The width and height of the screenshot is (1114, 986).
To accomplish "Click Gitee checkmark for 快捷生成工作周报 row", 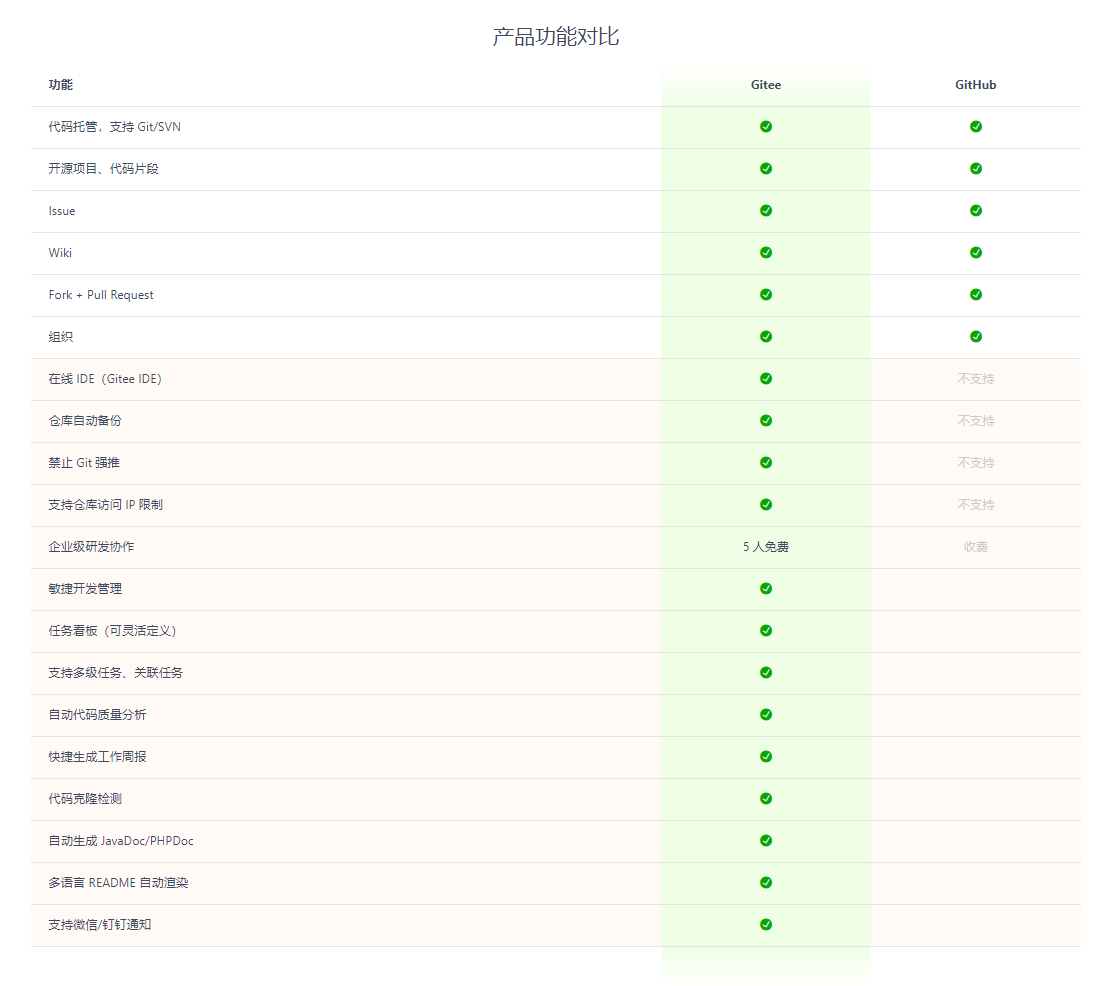I will (x=766, y=757).
